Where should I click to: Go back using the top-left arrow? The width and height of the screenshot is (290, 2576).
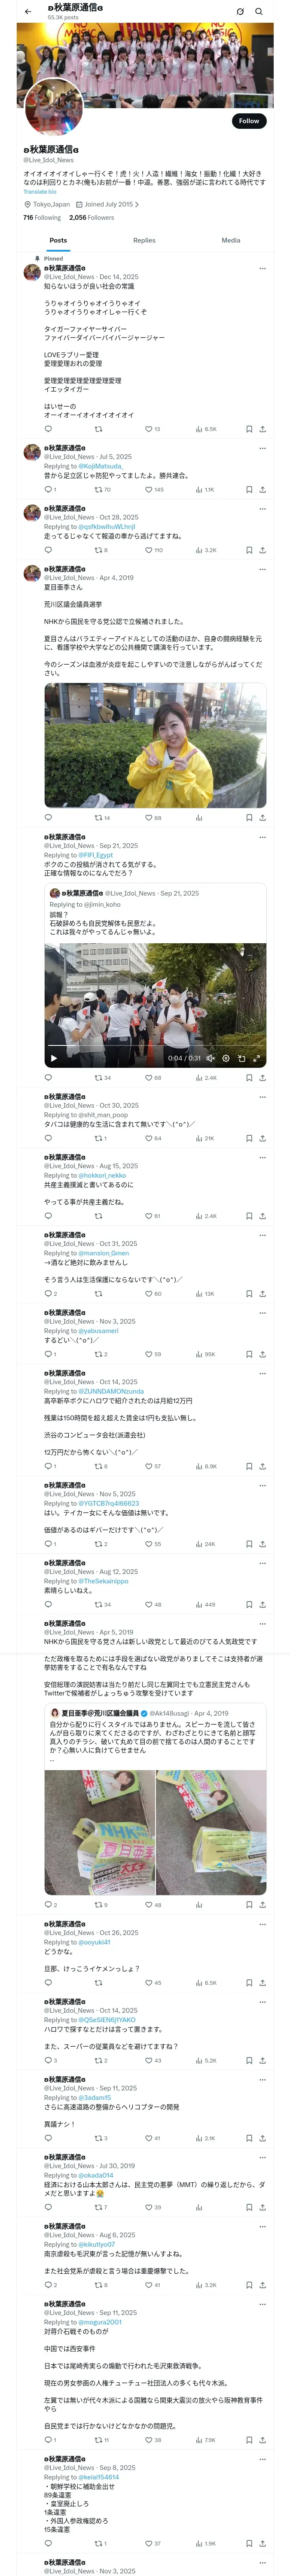click(x=27, y=12)
